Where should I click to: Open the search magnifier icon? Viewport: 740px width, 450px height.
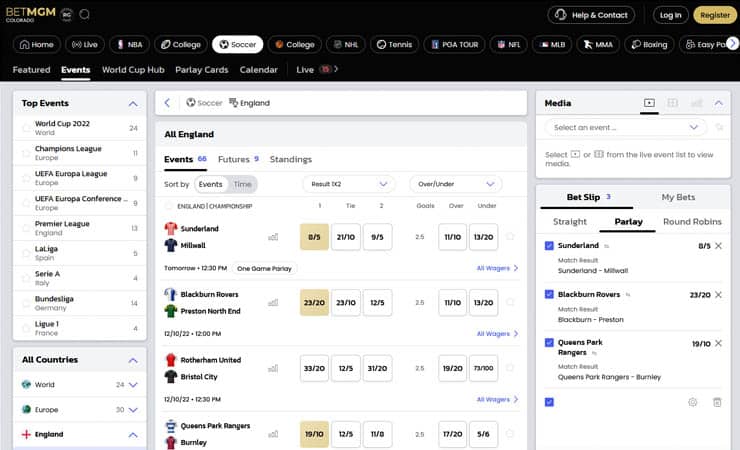[x=84, y=14]
